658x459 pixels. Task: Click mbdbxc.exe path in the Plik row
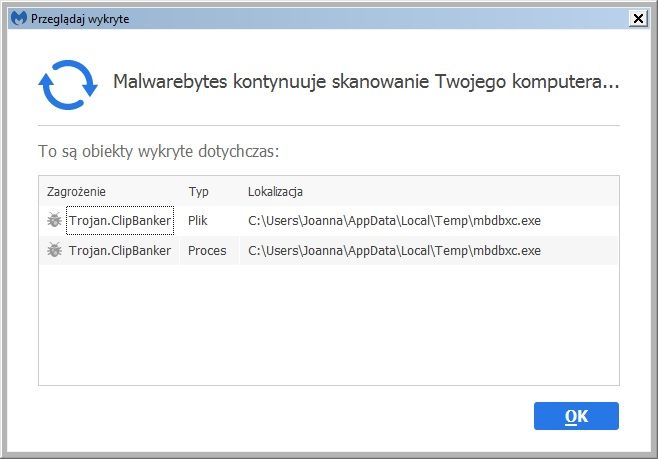(394, 220)
